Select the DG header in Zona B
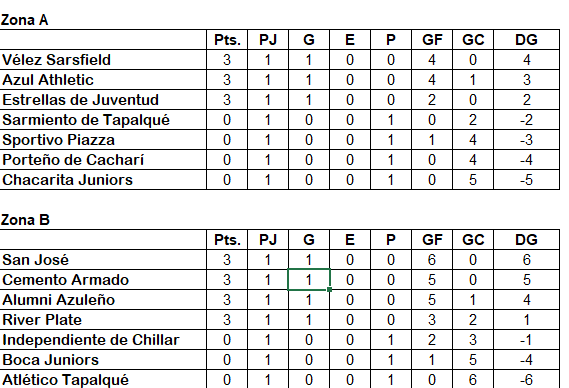569x388 pixels. tap(527, 240)
